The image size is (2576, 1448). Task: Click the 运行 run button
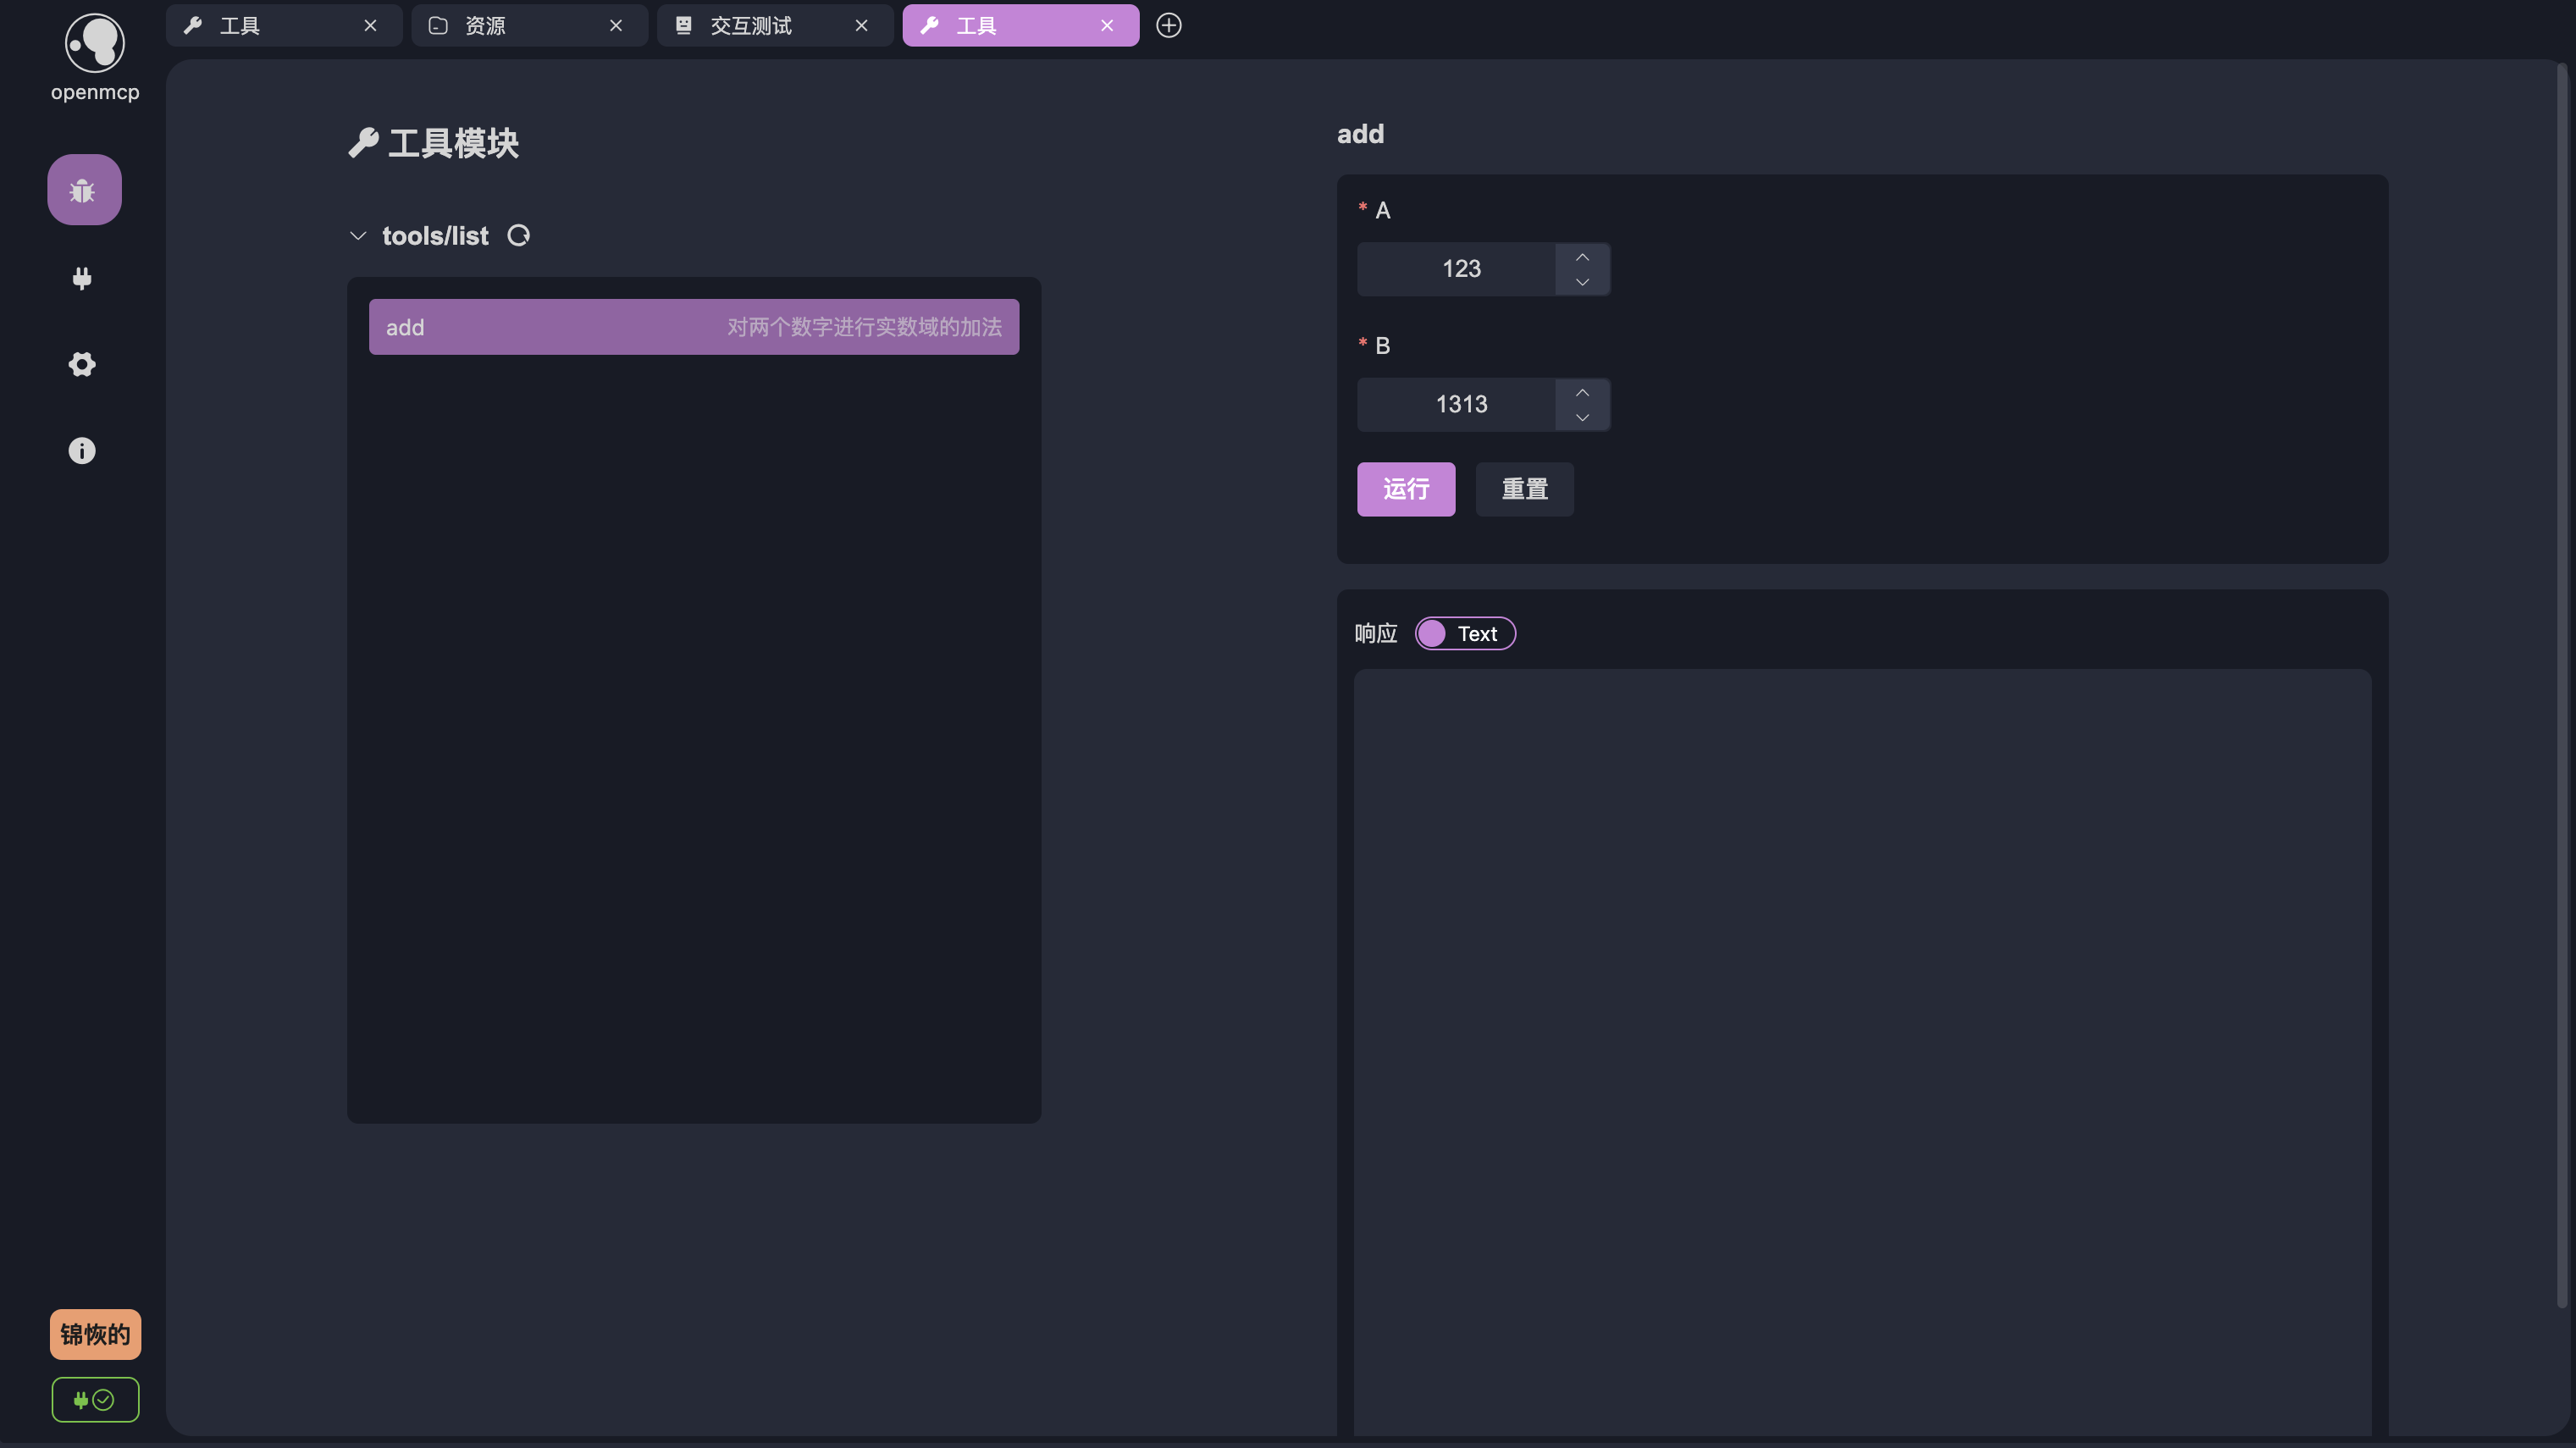coord(1405,489)
